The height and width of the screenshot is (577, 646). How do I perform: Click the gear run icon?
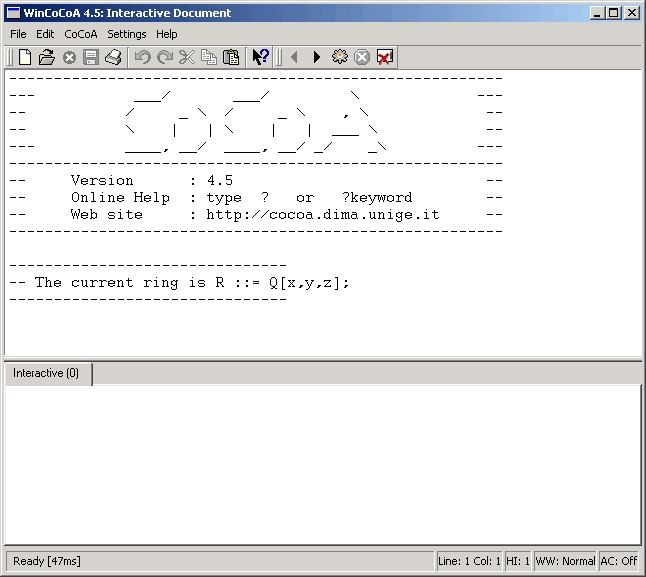(x=339, y=57)
